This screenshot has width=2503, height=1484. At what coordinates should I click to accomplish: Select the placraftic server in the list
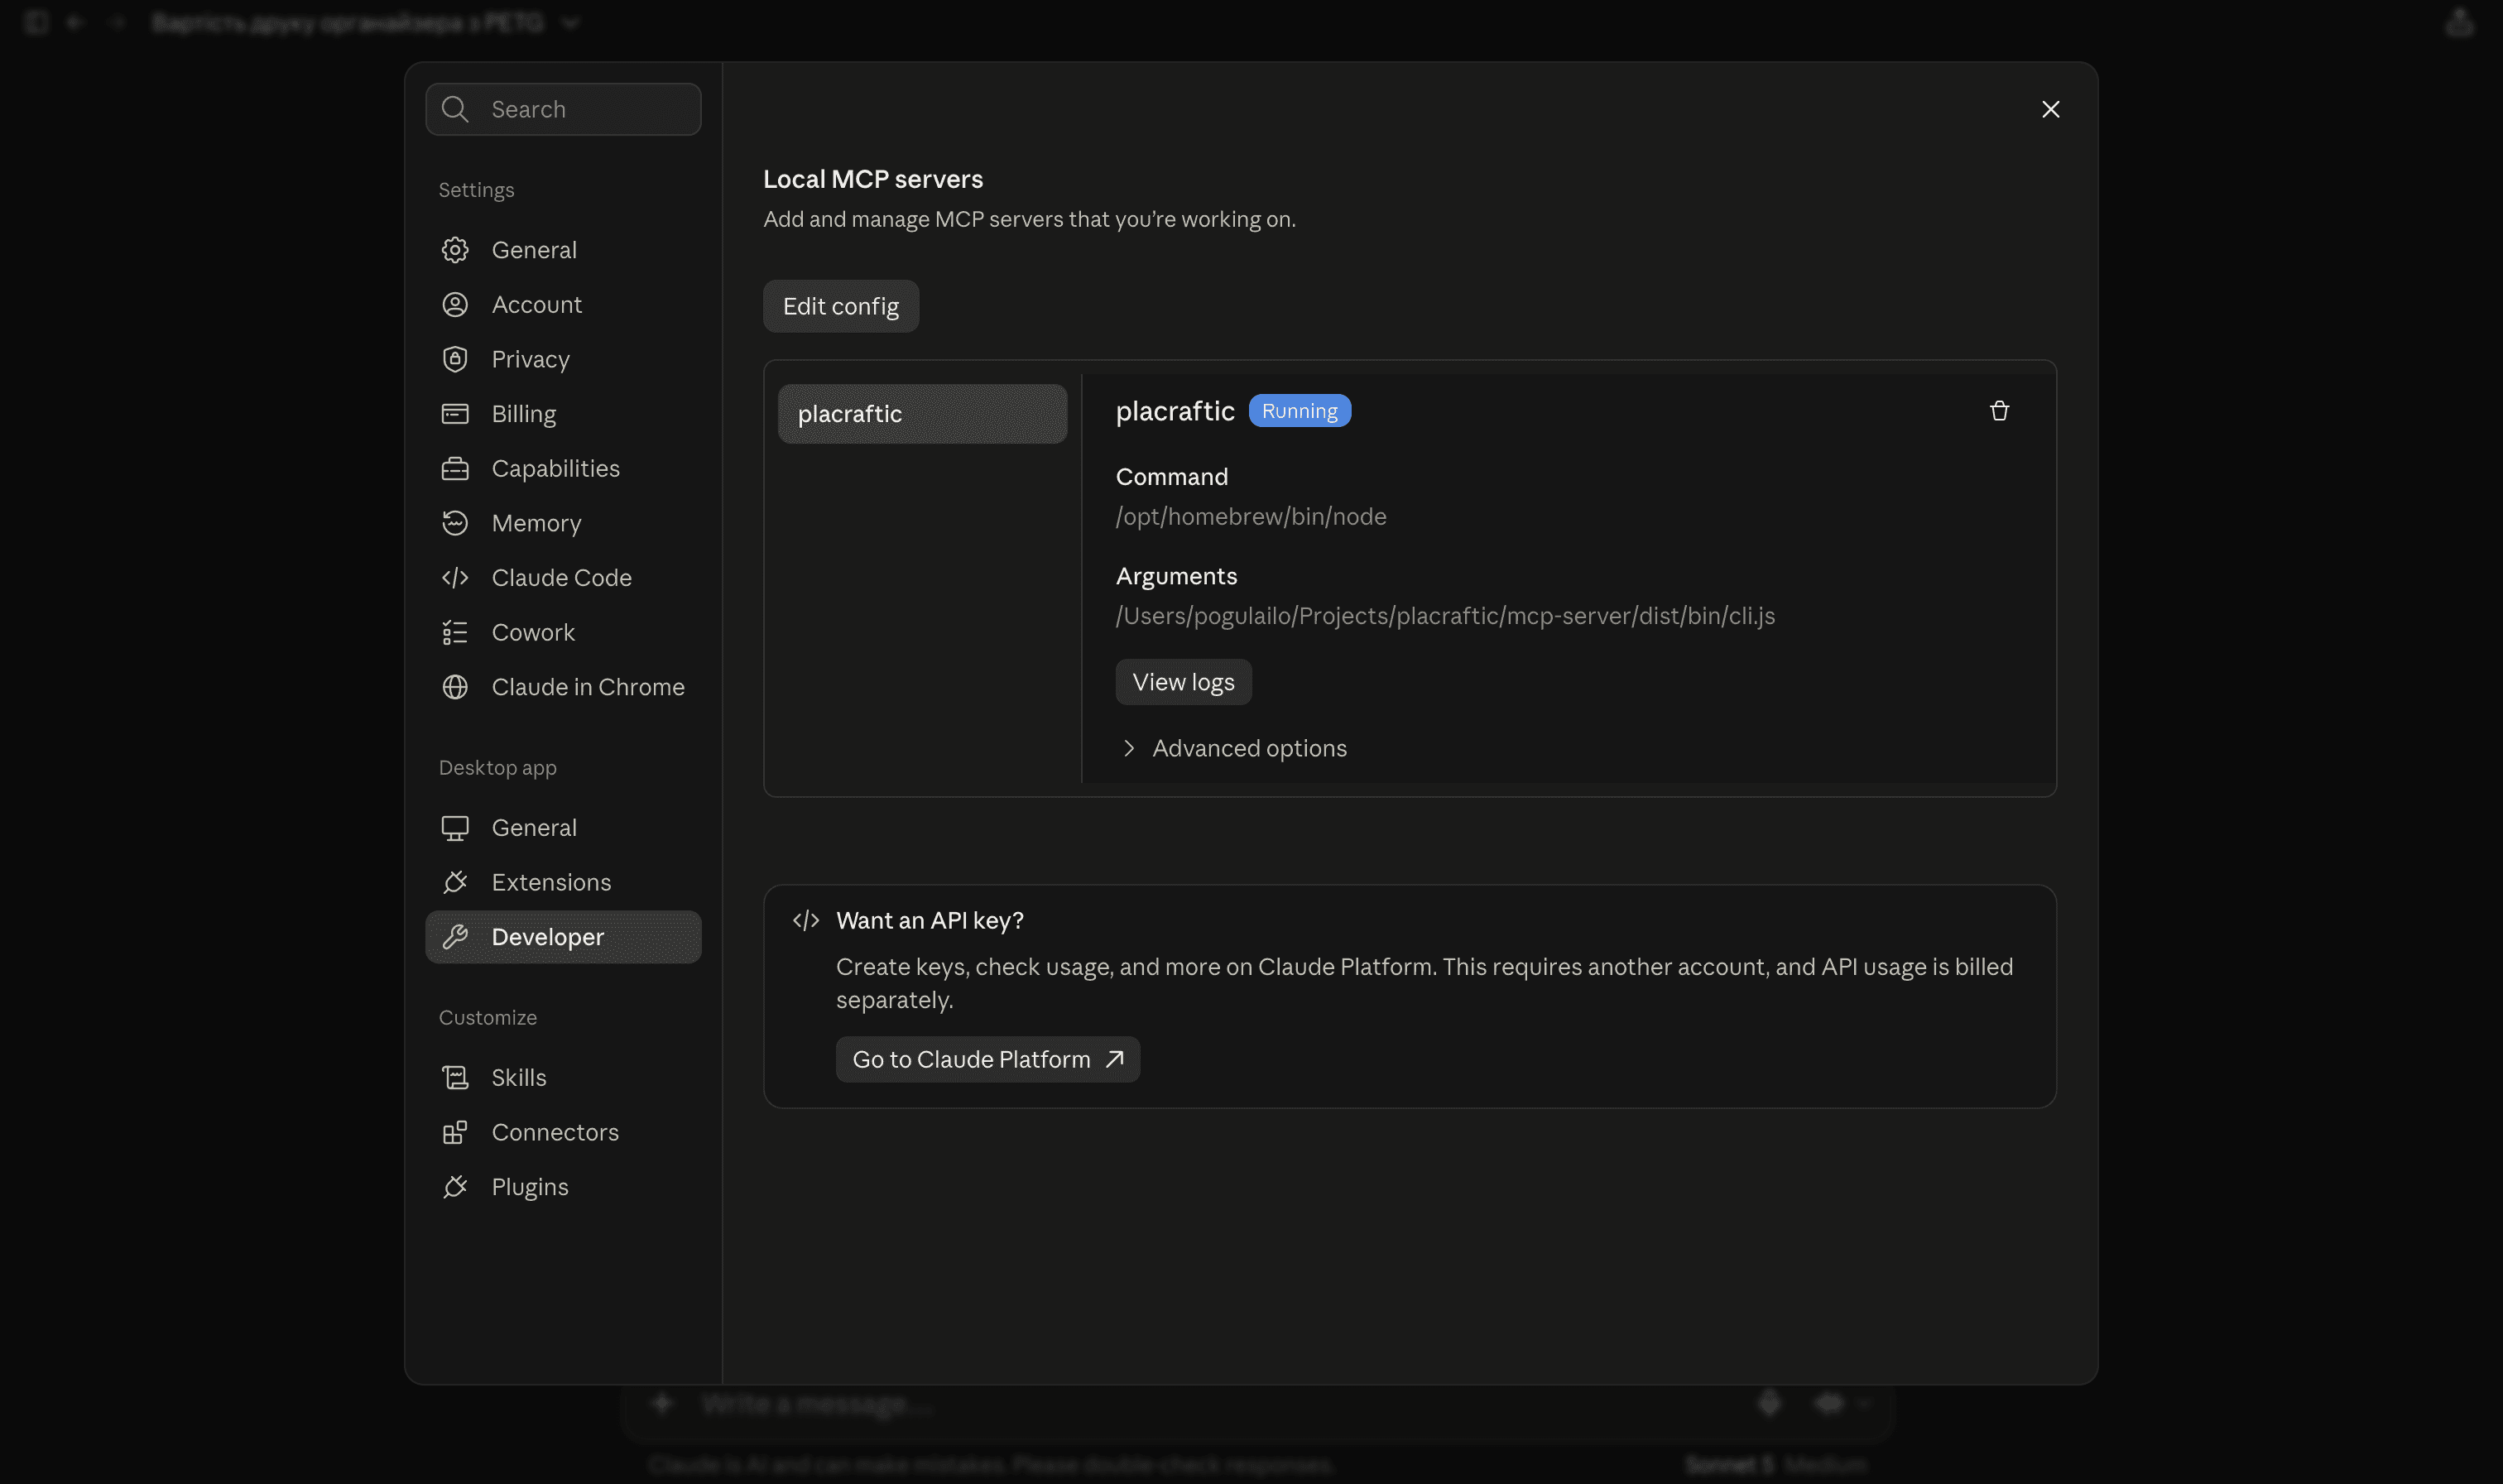pyautogui.click(x=922, y=414)
